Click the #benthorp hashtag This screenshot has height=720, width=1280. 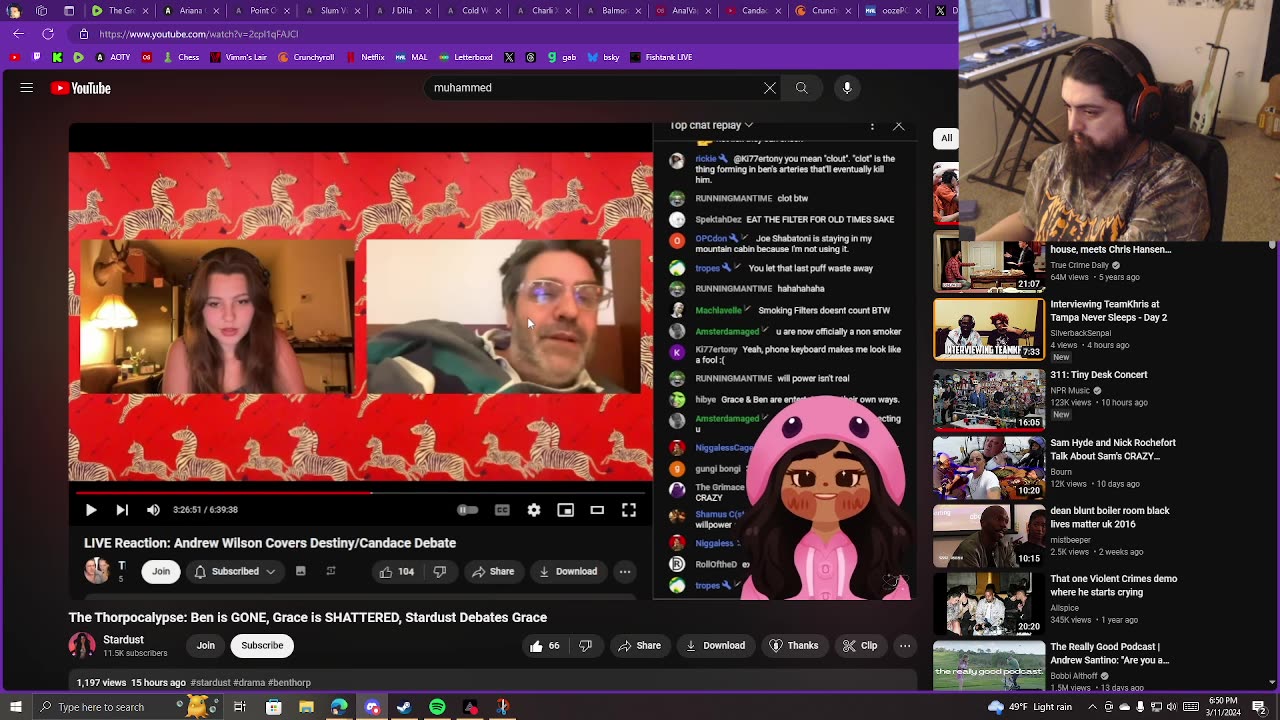pos(290,683)
